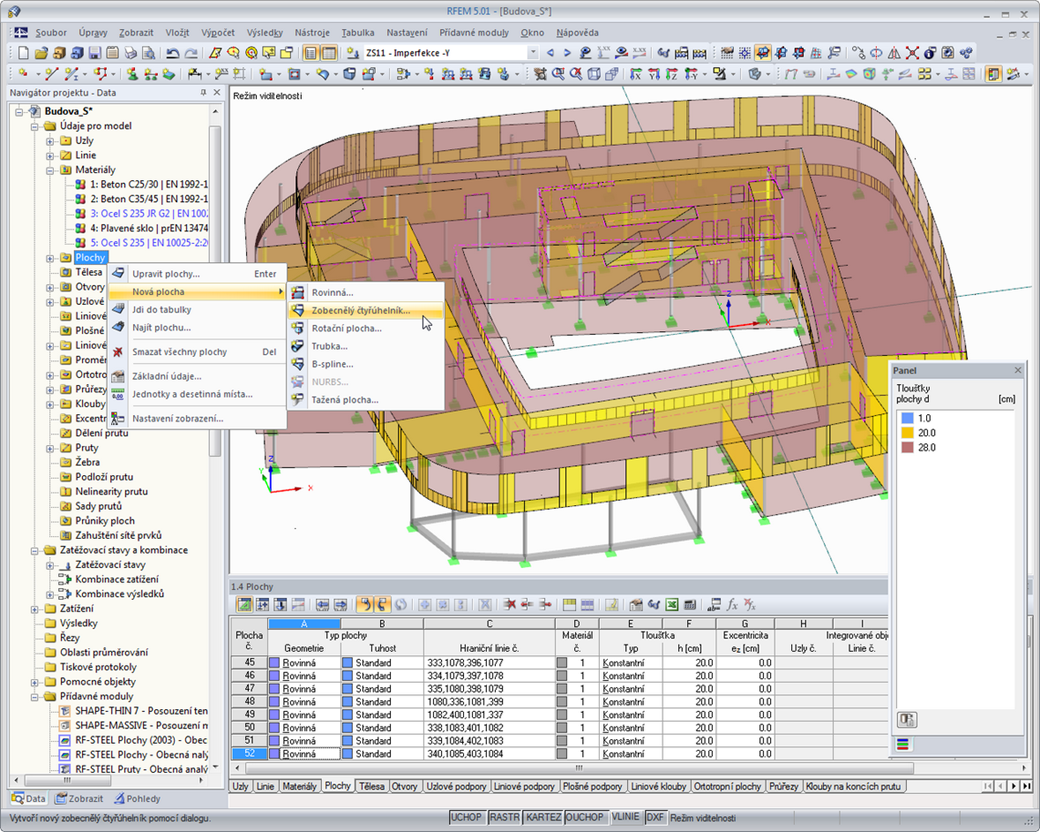1040x832 pixels.
Task: Select the next load case arrow
Action: point(569,53)
